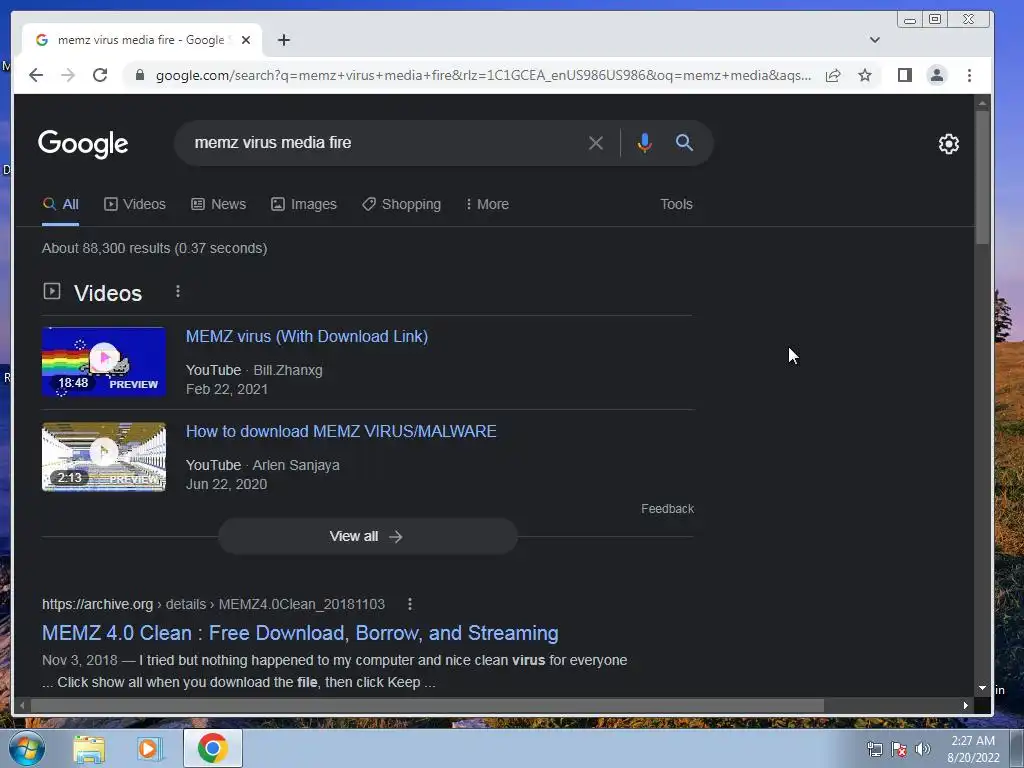
Task: Click the volume speaker tray icon
Action: click(922, 749)
